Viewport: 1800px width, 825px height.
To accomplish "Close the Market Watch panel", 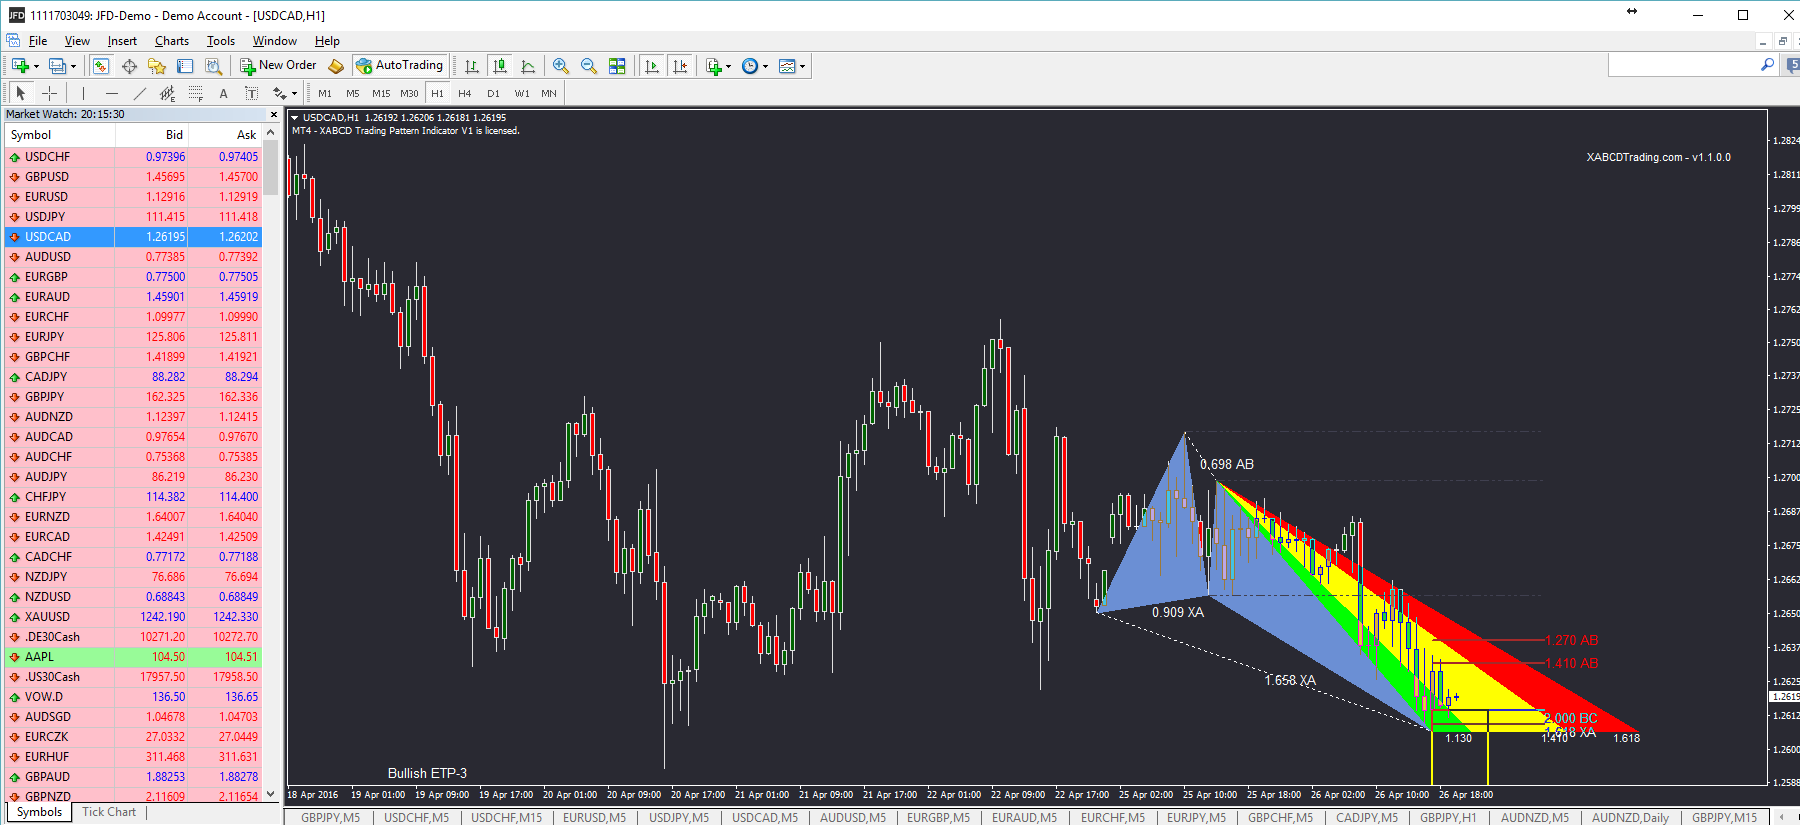I will pos(273,115).
